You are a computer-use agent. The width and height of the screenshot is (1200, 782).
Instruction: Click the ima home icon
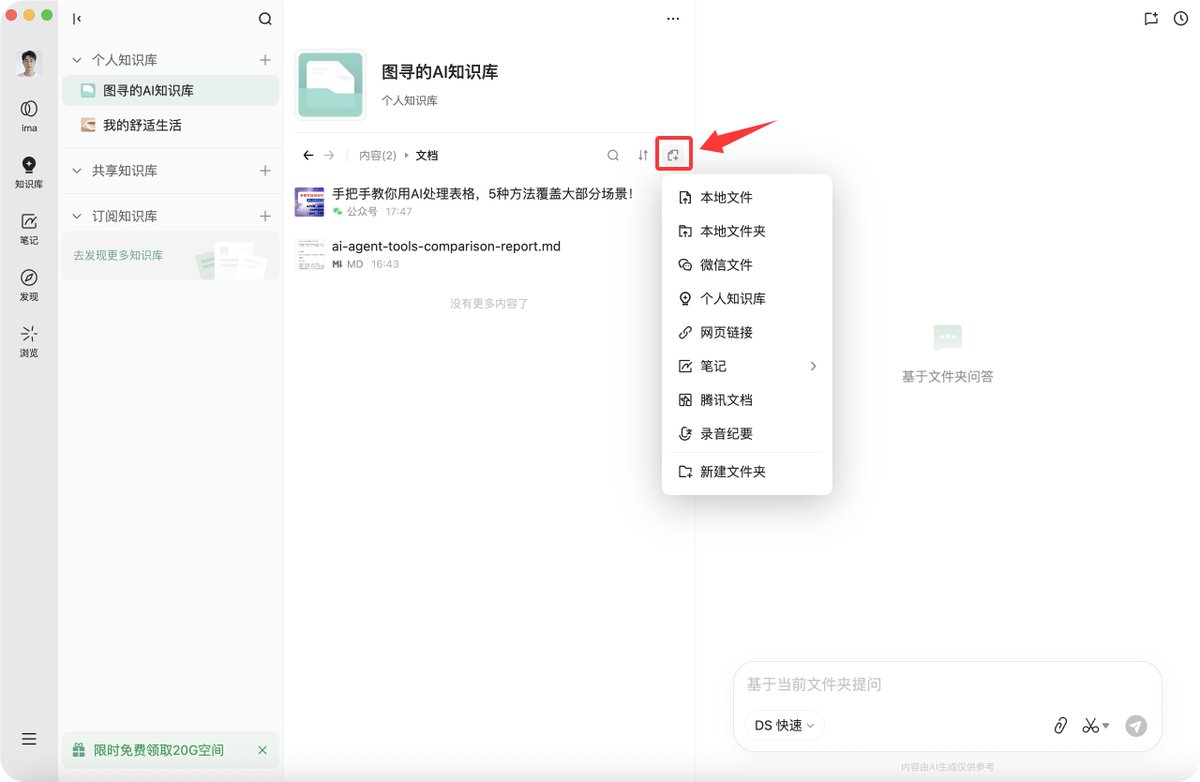[x=29, y=115]
